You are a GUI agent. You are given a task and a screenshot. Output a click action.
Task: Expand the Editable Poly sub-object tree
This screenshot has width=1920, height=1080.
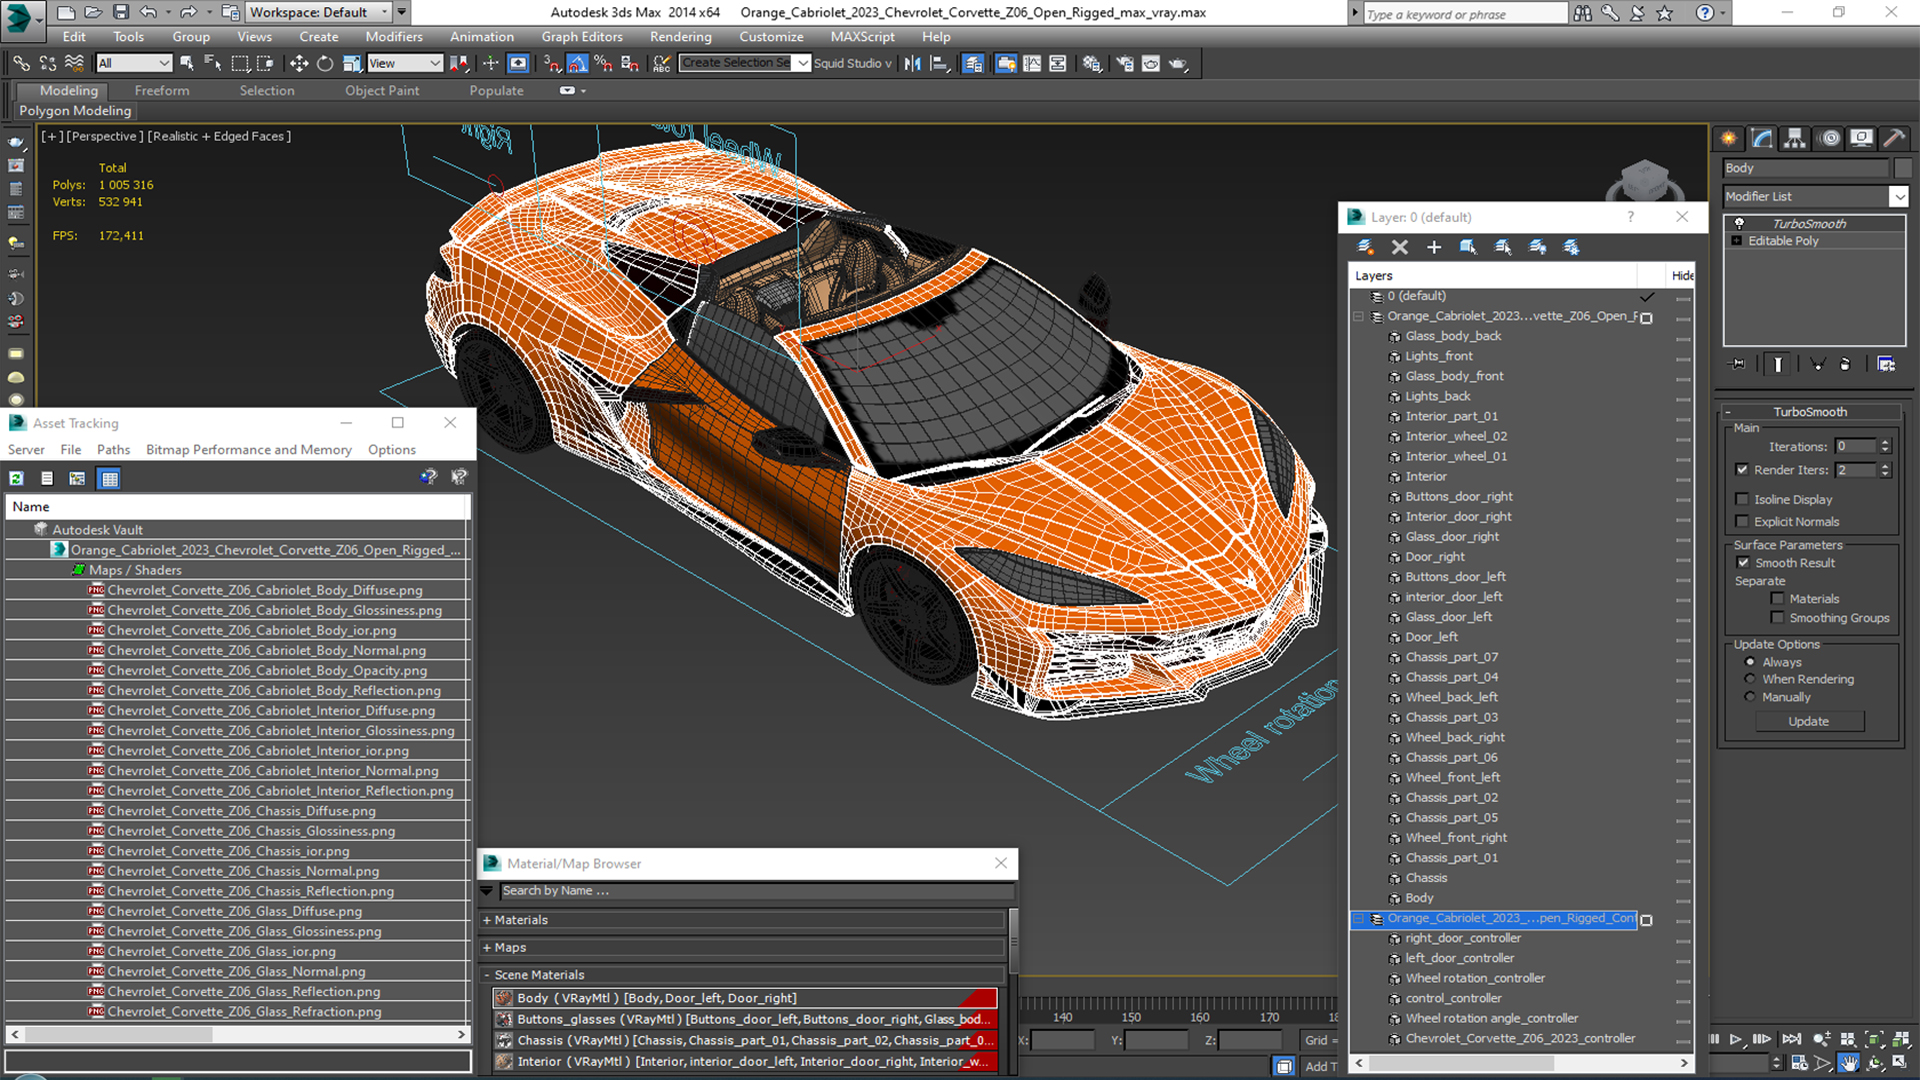click(1737, 241)
